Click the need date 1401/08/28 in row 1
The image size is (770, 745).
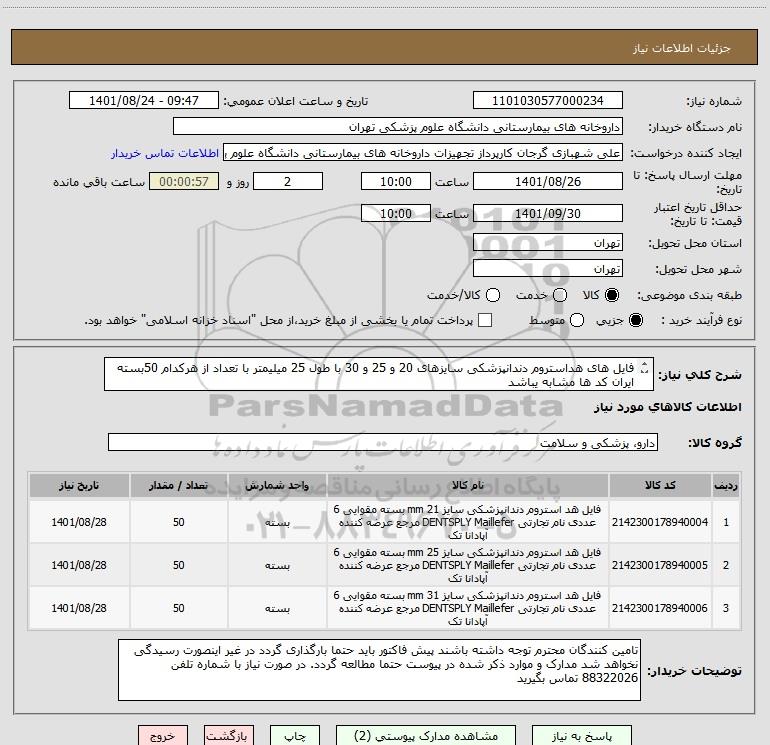79,522
